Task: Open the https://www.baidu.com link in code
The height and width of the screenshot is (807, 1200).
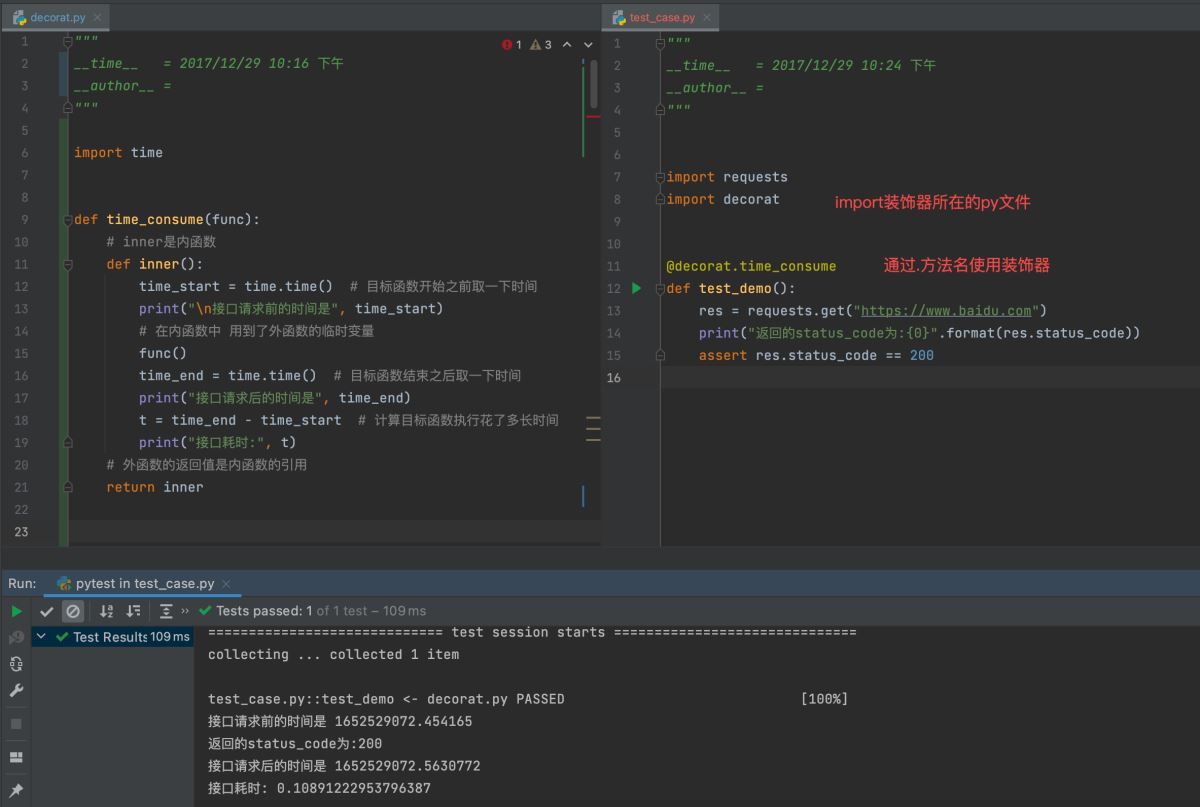Action: pos(945,311)
